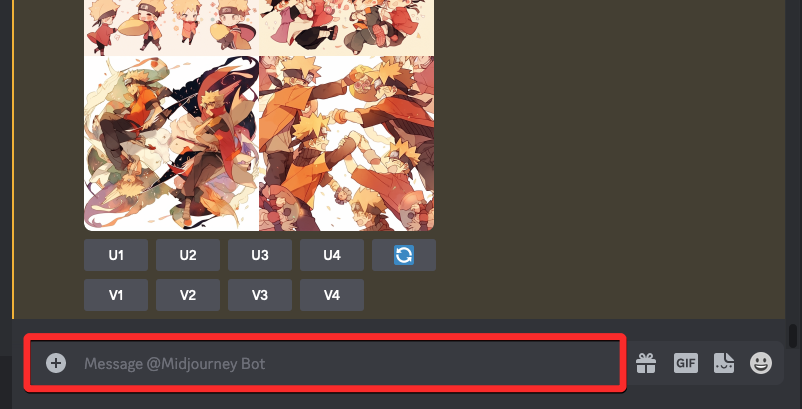
Task: Click the U3 upscale button
Action: [260, 255]
